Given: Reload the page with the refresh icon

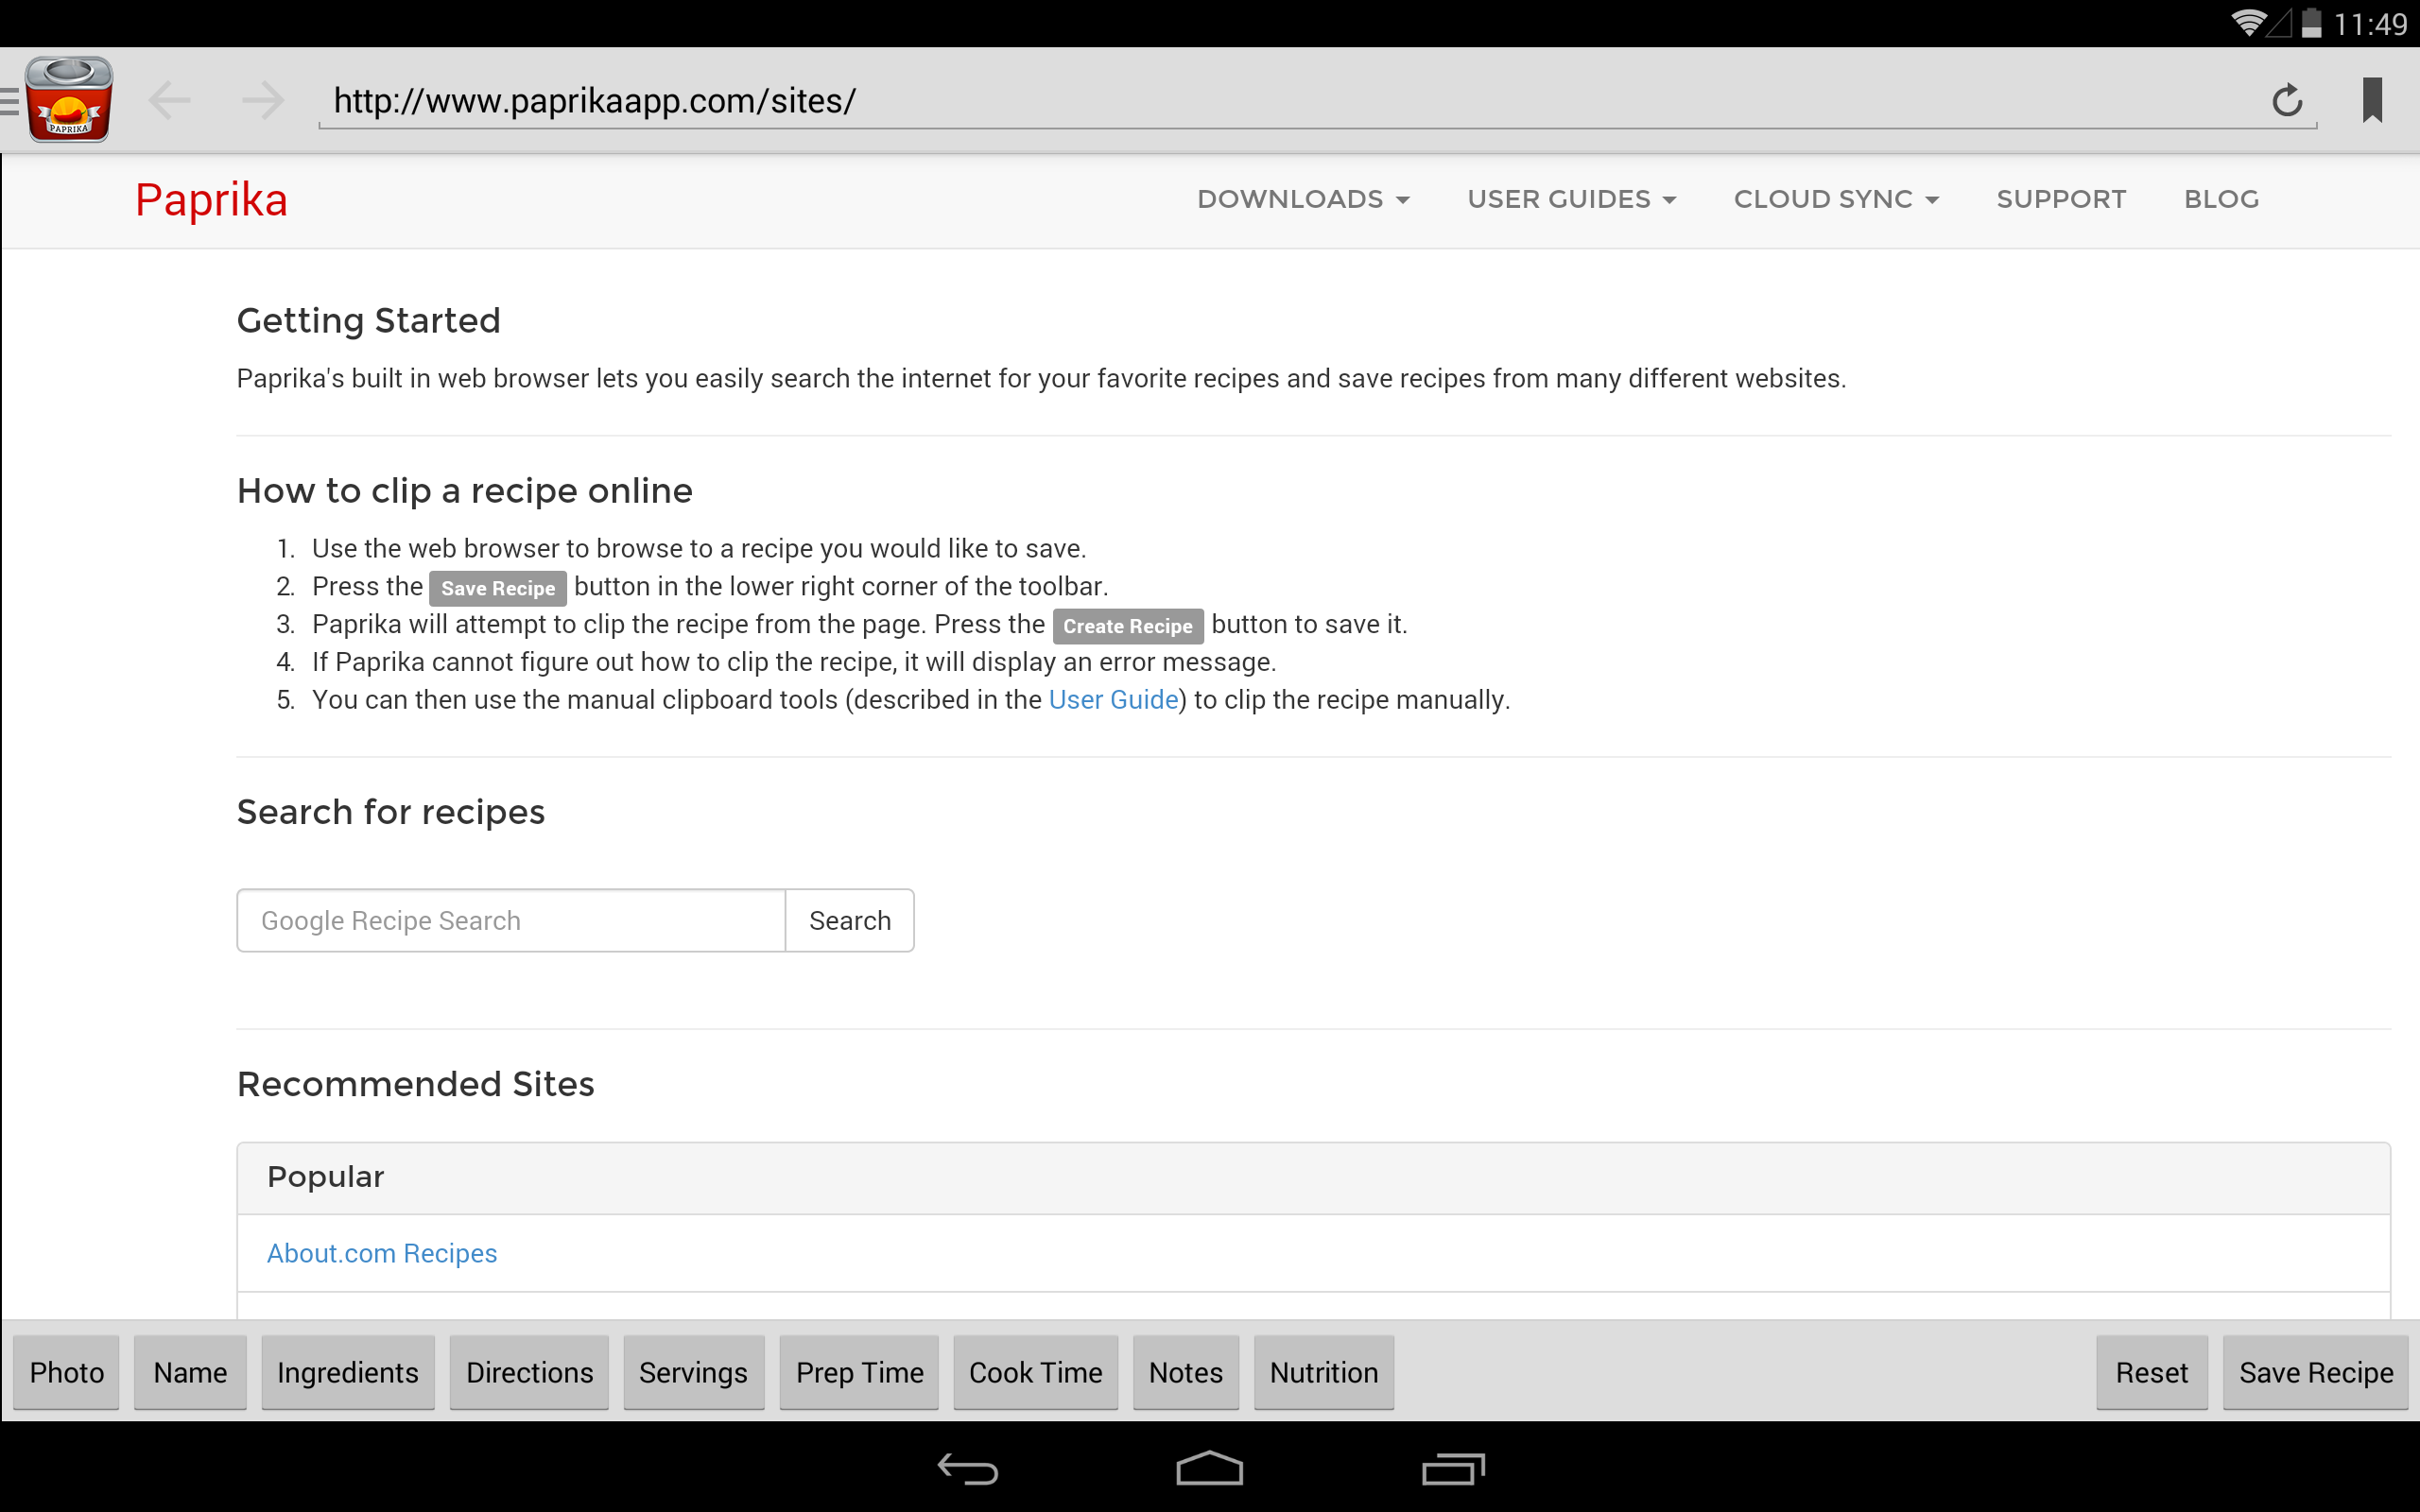Looking at the screenshot, I should tap(2287, 100).
